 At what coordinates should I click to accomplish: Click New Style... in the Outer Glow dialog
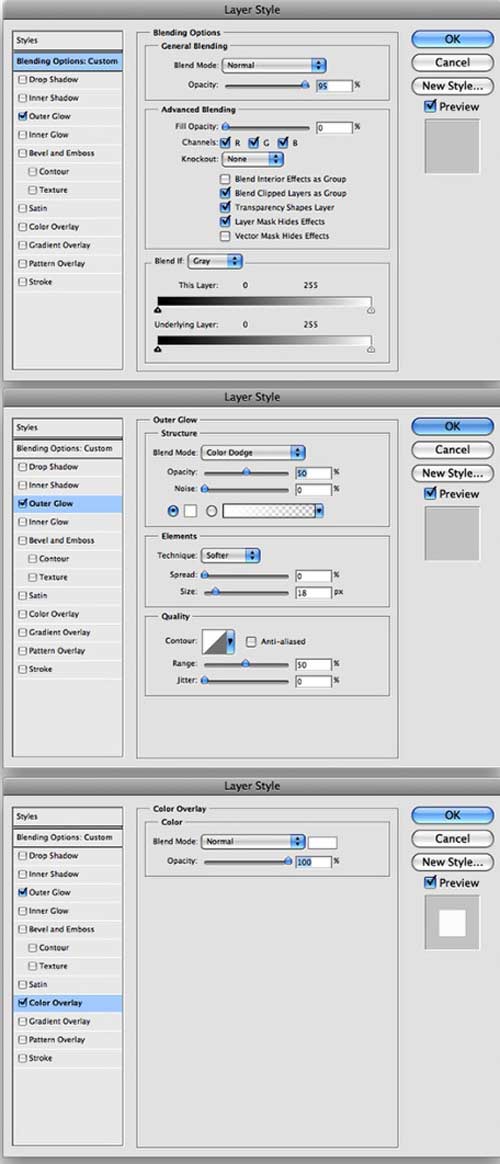(453, 473)
